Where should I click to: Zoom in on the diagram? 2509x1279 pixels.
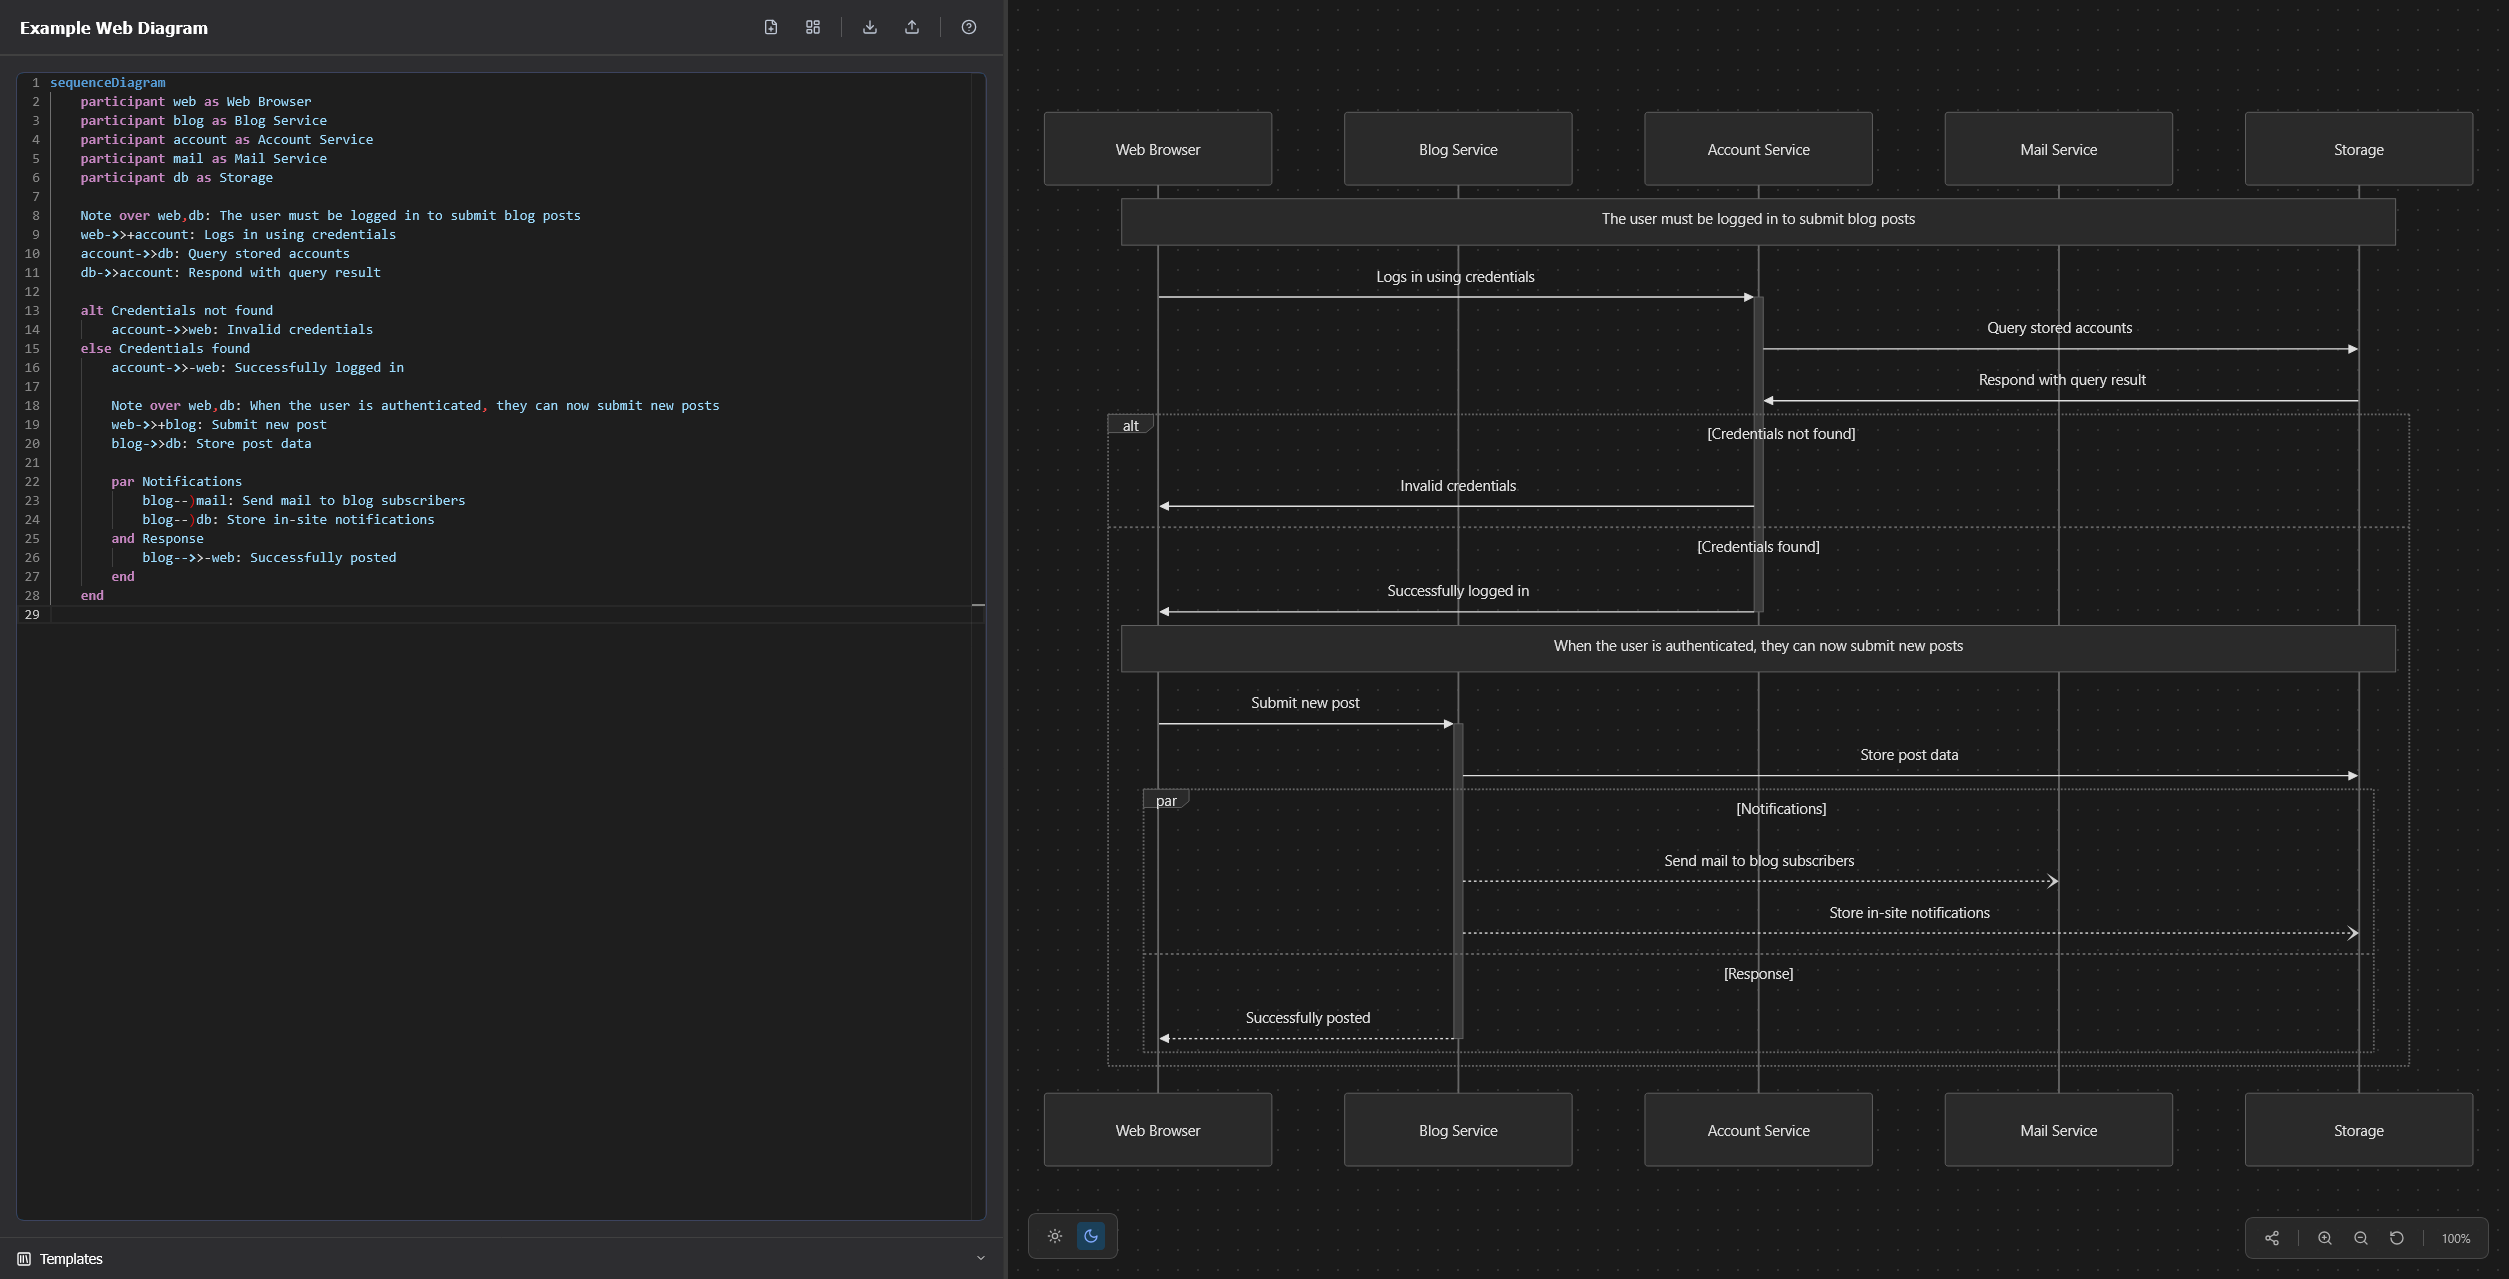[2325, 1238]
